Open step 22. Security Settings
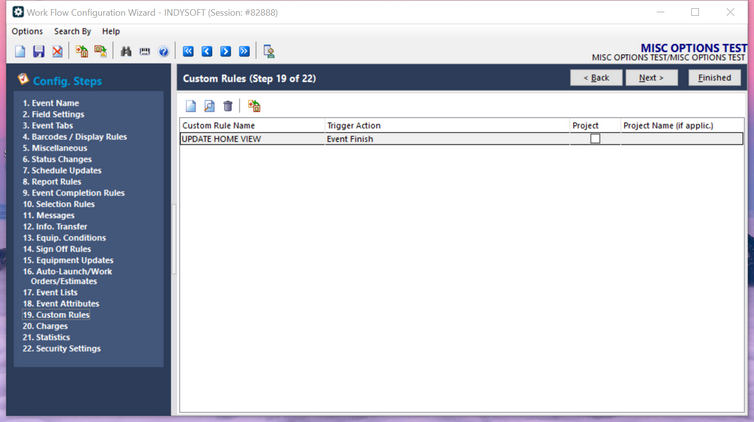This screenshot has height=422, width=754. click(x=62, y=349)
